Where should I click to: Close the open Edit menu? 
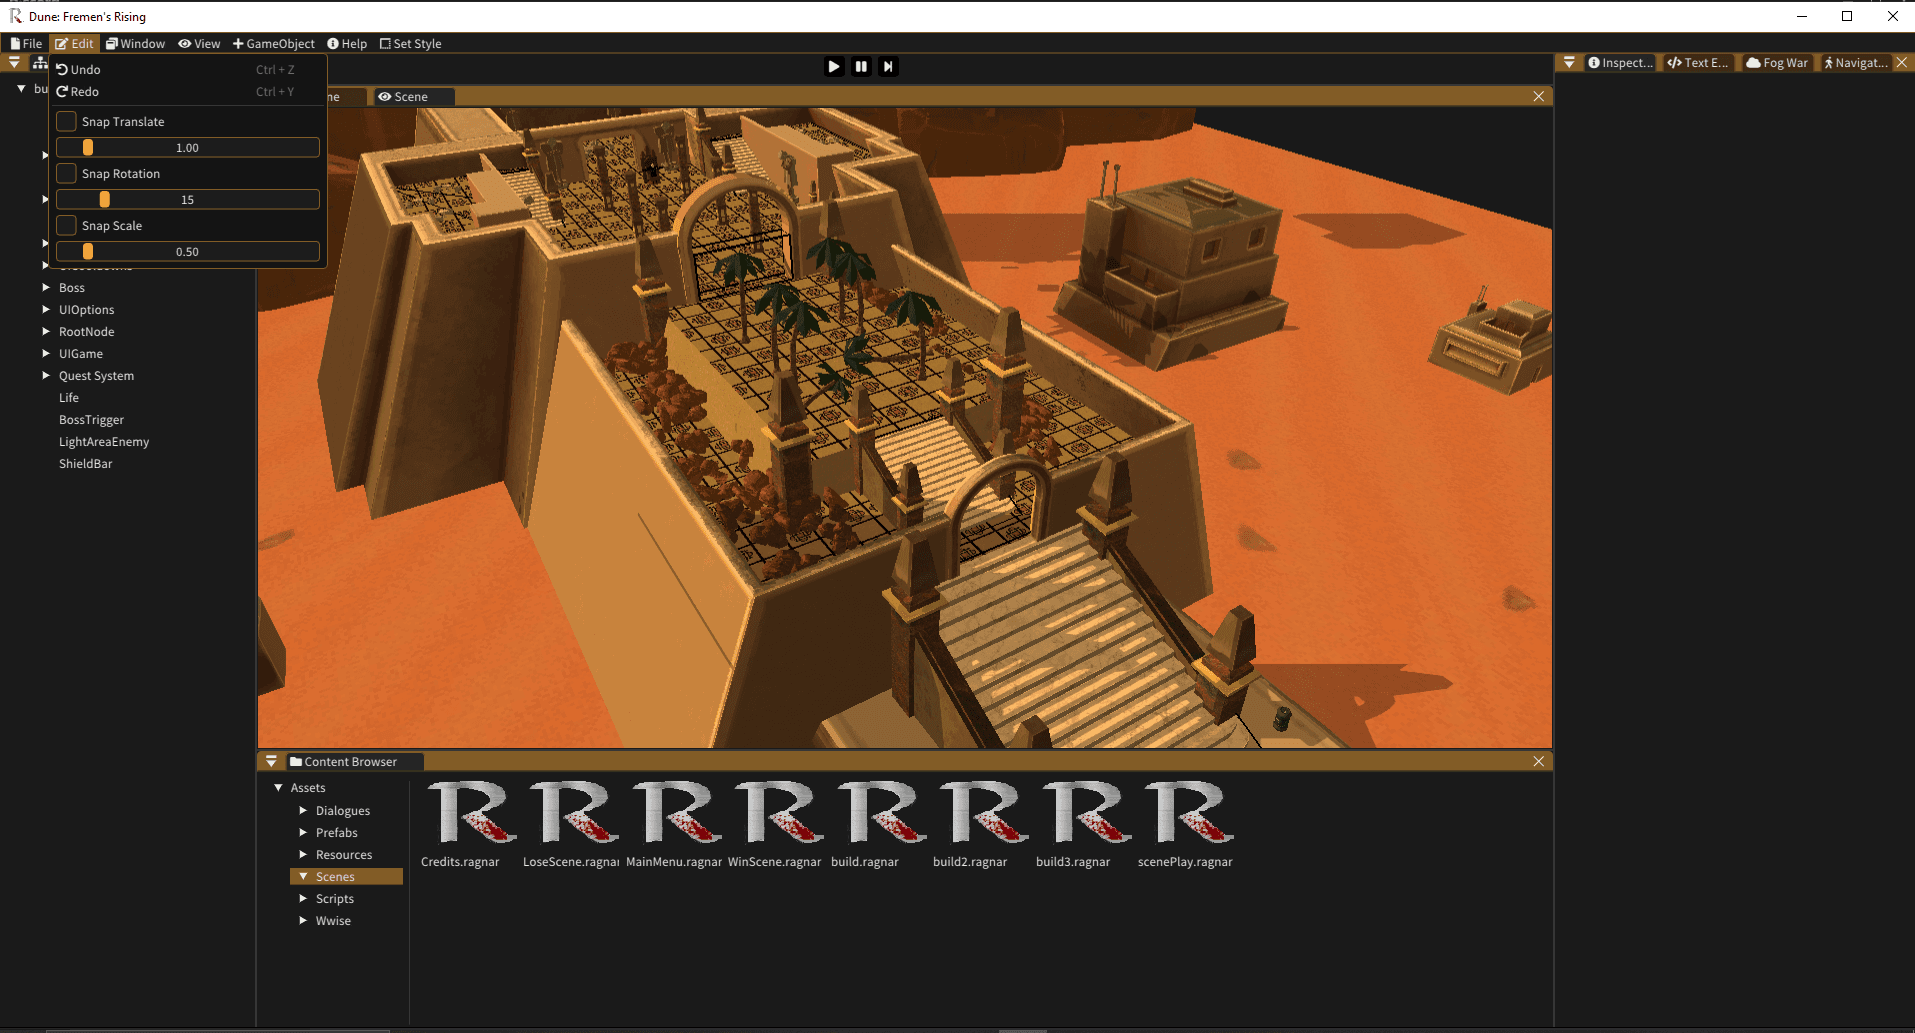[74, 43]
